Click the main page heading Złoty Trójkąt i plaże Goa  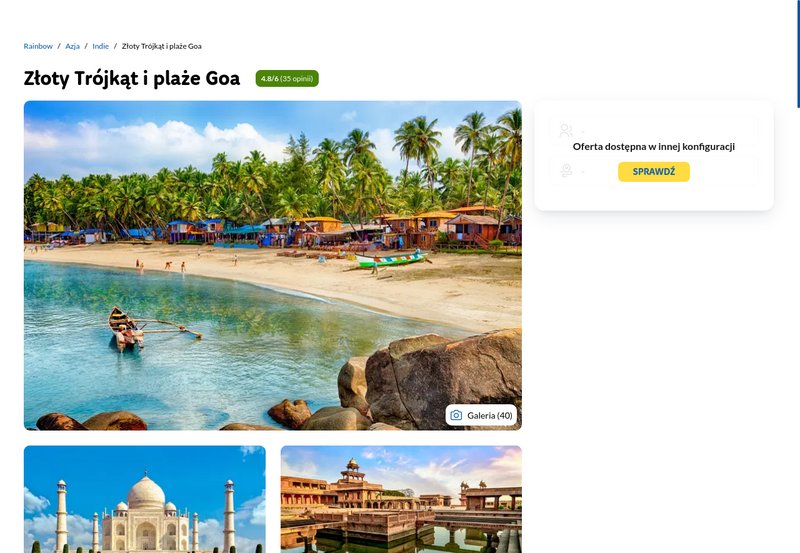pos(132,78)
